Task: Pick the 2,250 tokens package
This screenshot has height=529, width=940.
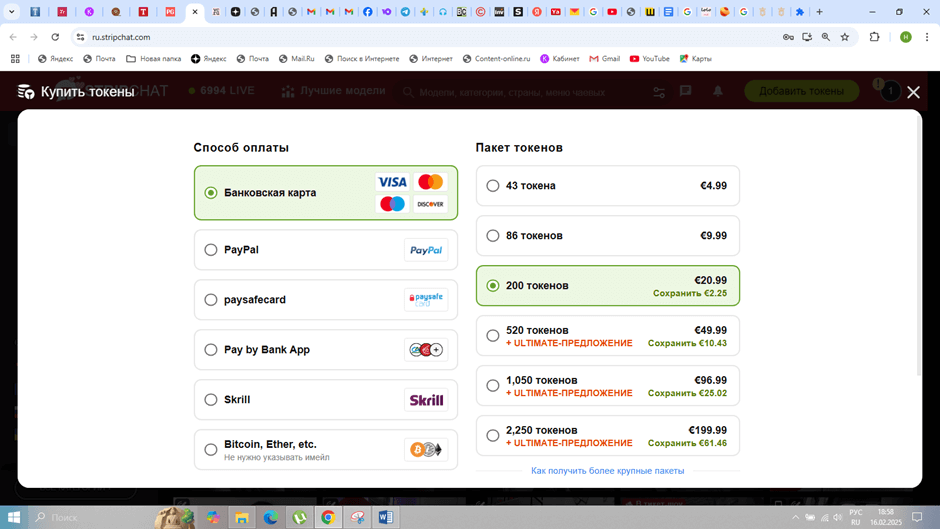Action: [493, 436]
